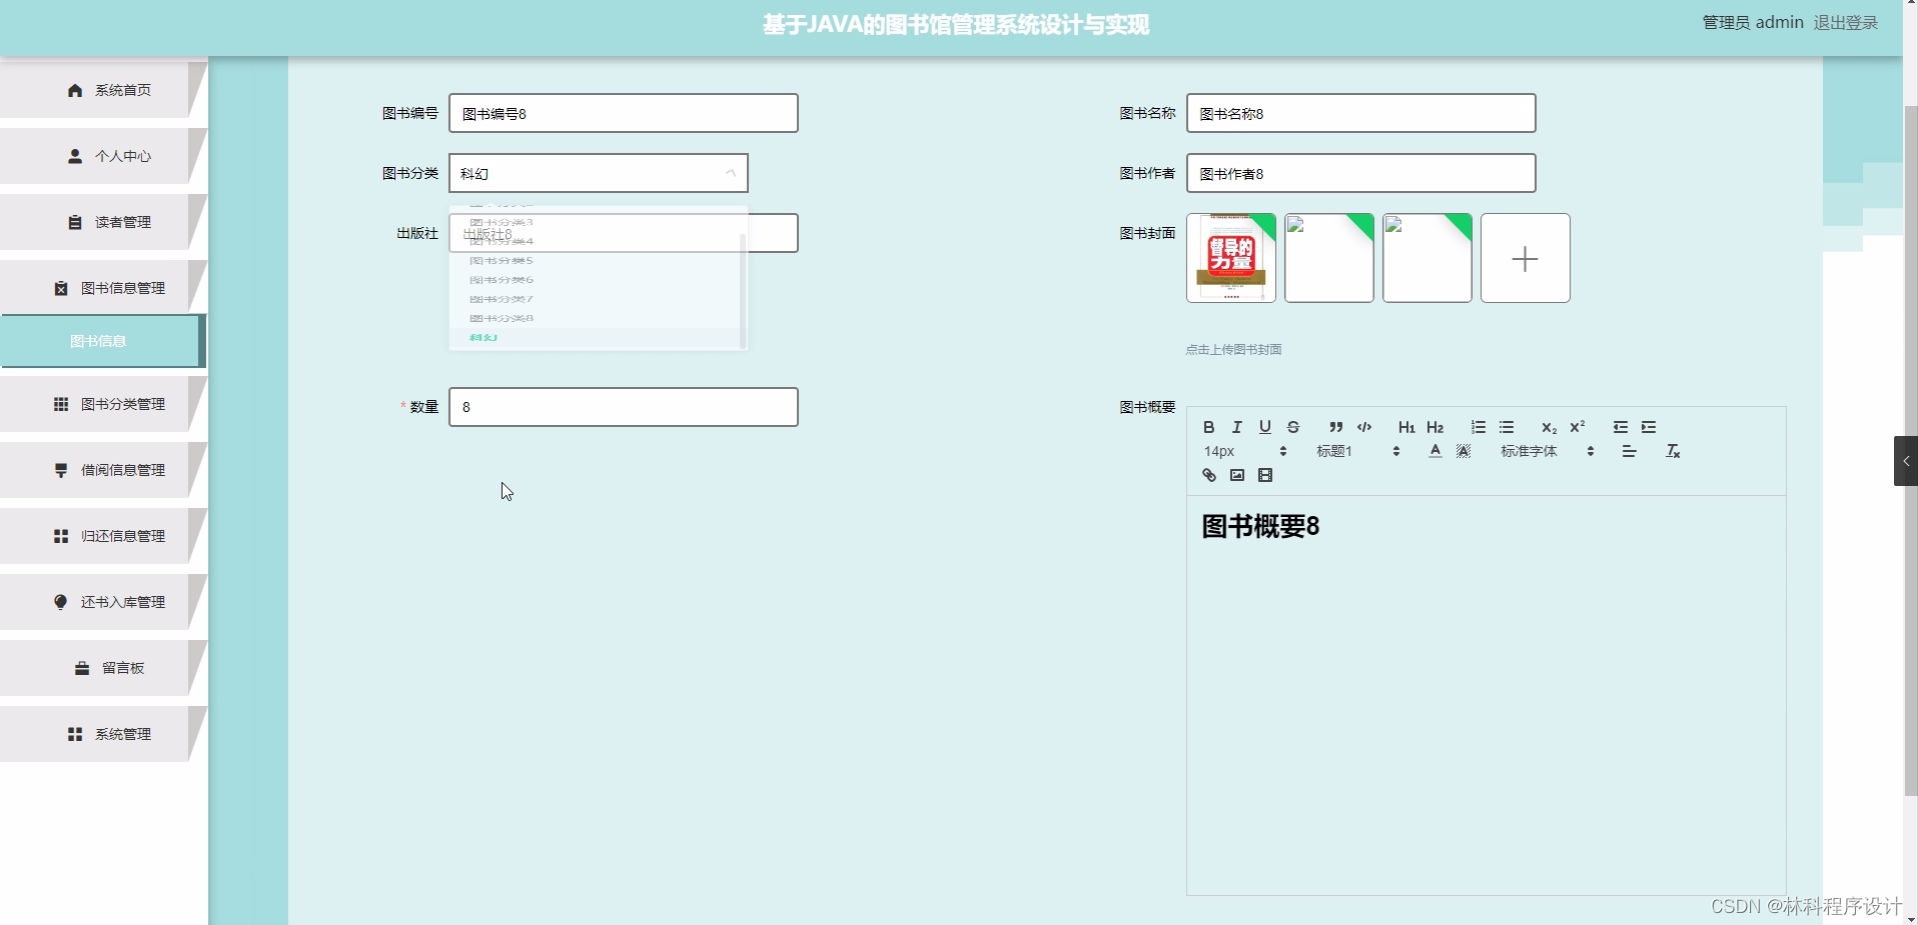Select the second book cover thumbnail

(1329, 258)
